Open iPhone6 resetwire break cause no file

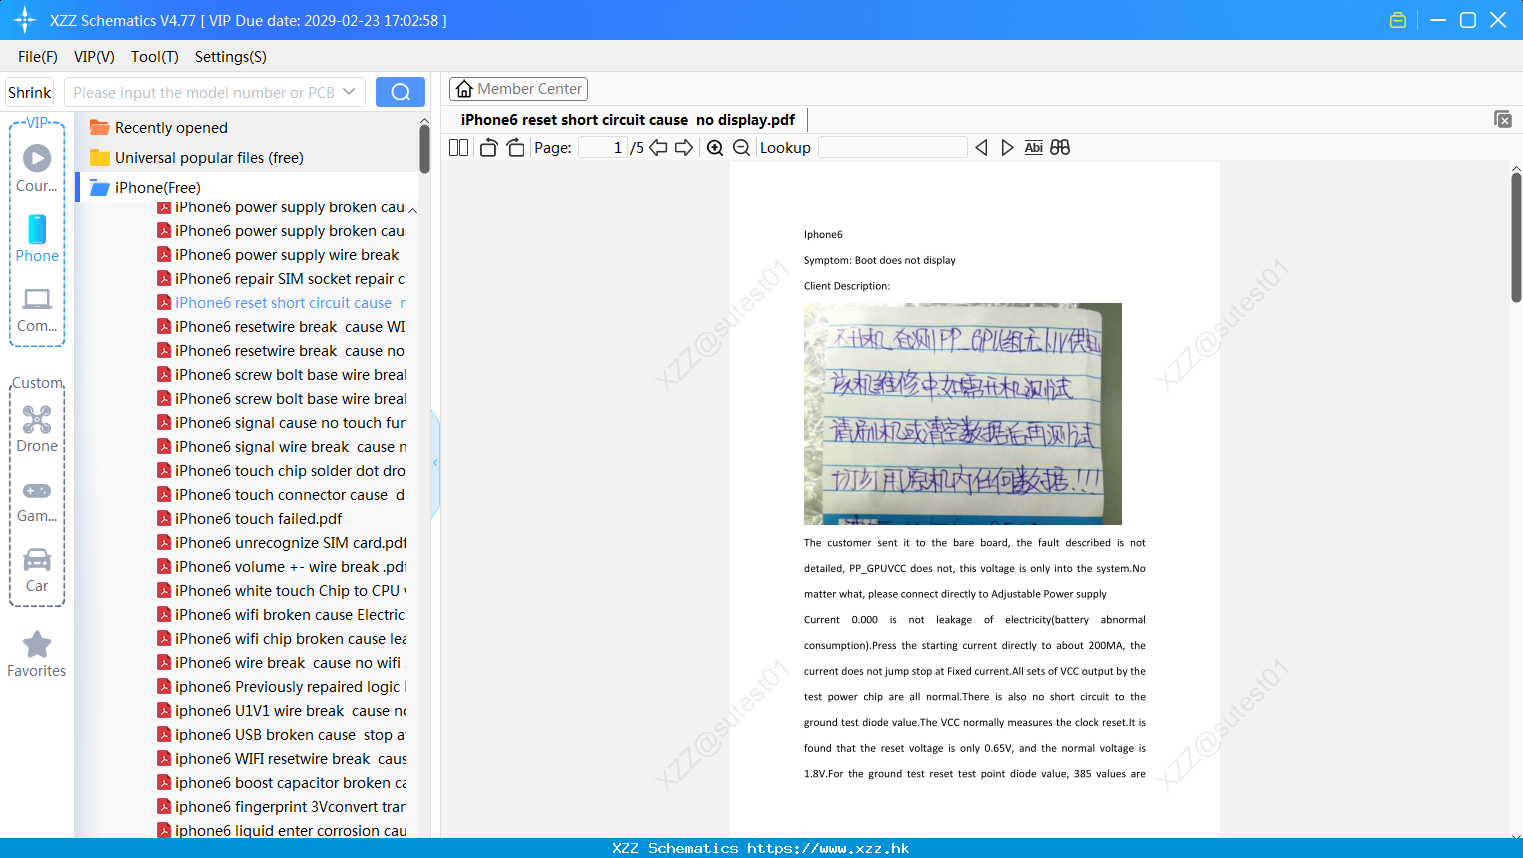click(281, 351)
